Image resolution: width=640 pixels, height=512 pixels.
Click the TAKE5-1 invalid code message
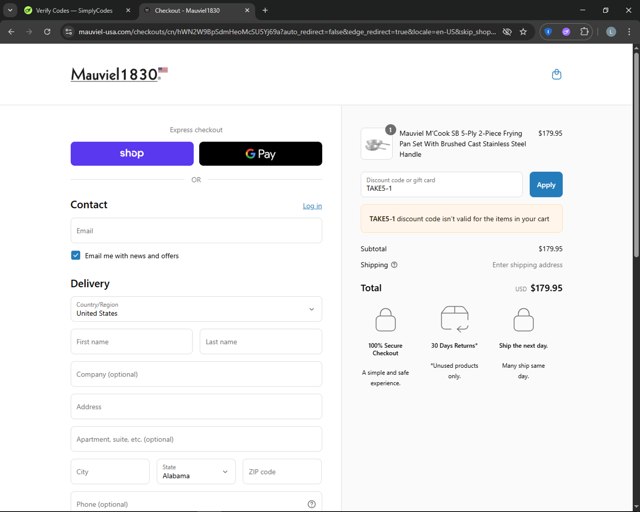click(x=462, y=219)
